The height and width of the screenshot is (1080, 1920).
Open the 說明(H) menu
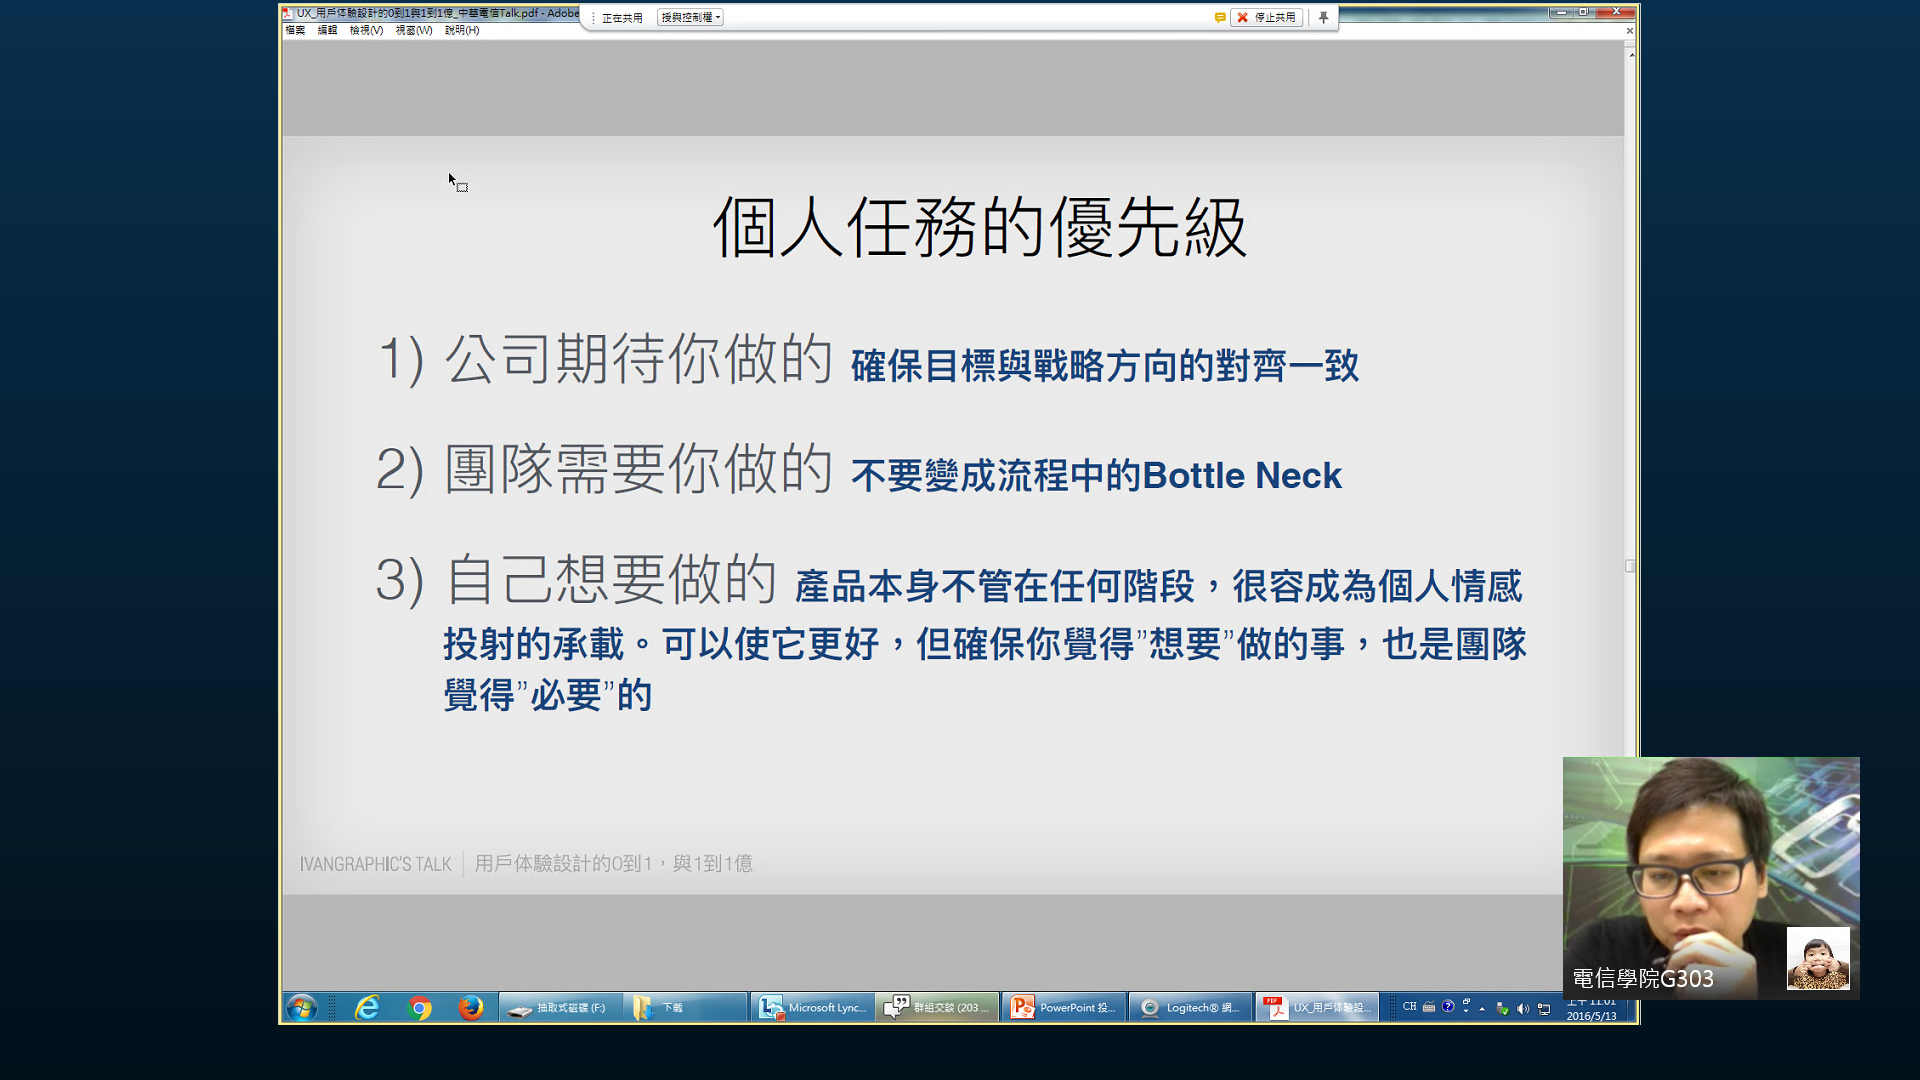(x=461, y=30)
